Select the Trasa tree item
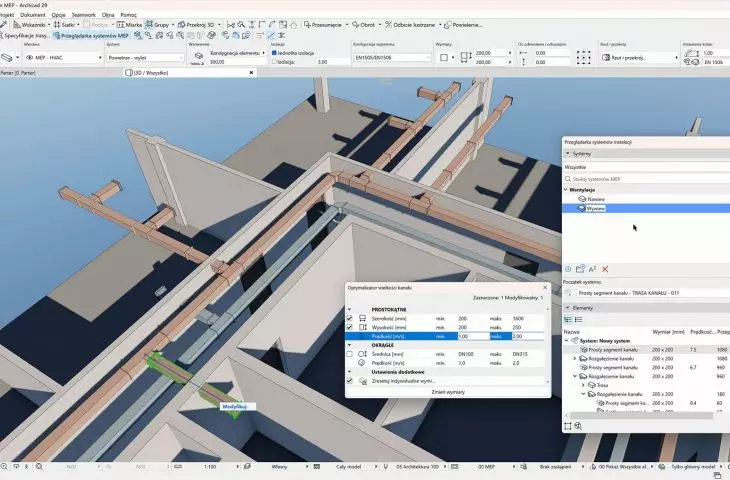Viewport: 730px width, 480px height. tap(602, 385)
